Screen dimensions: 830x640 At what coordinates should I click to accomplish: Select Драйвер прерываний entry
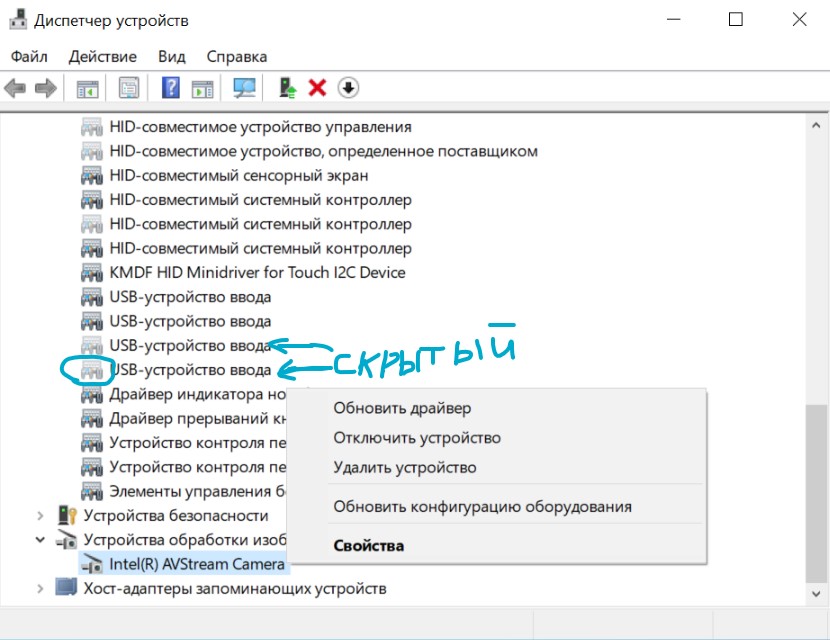click(x=197, y=419)
